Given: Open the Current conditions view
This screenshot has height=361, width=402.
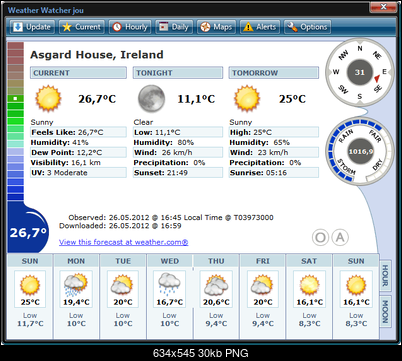Looking at the screenshot, I should tap(82, 27).
